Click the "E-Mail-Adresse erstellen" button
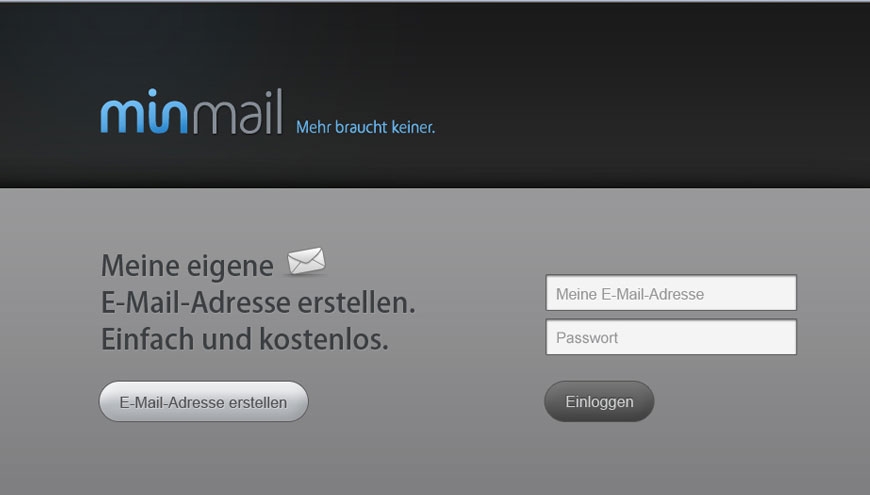The image size is (870, 495). [204, 402]
